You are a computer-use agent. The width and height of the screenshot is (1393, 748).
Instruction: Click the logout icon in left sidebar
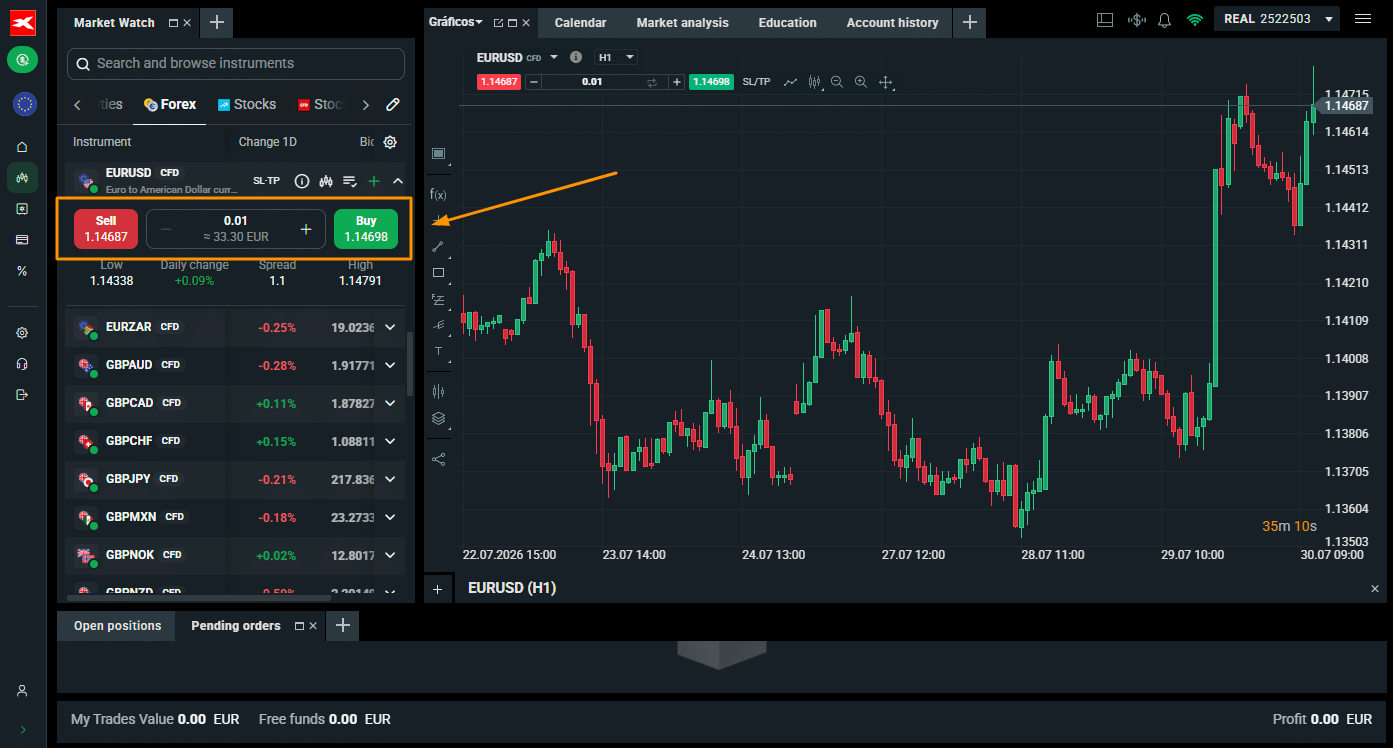point(22,395)
